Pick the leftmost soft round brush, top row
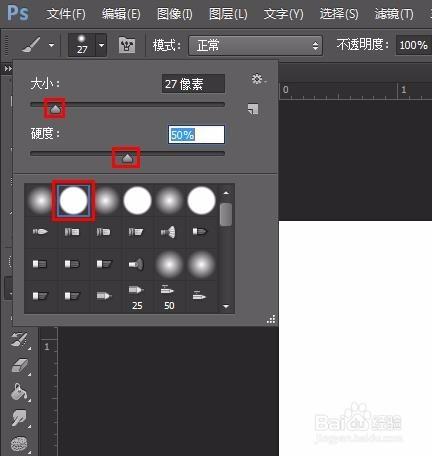This screenshot has height=456, width=432. 40,200
